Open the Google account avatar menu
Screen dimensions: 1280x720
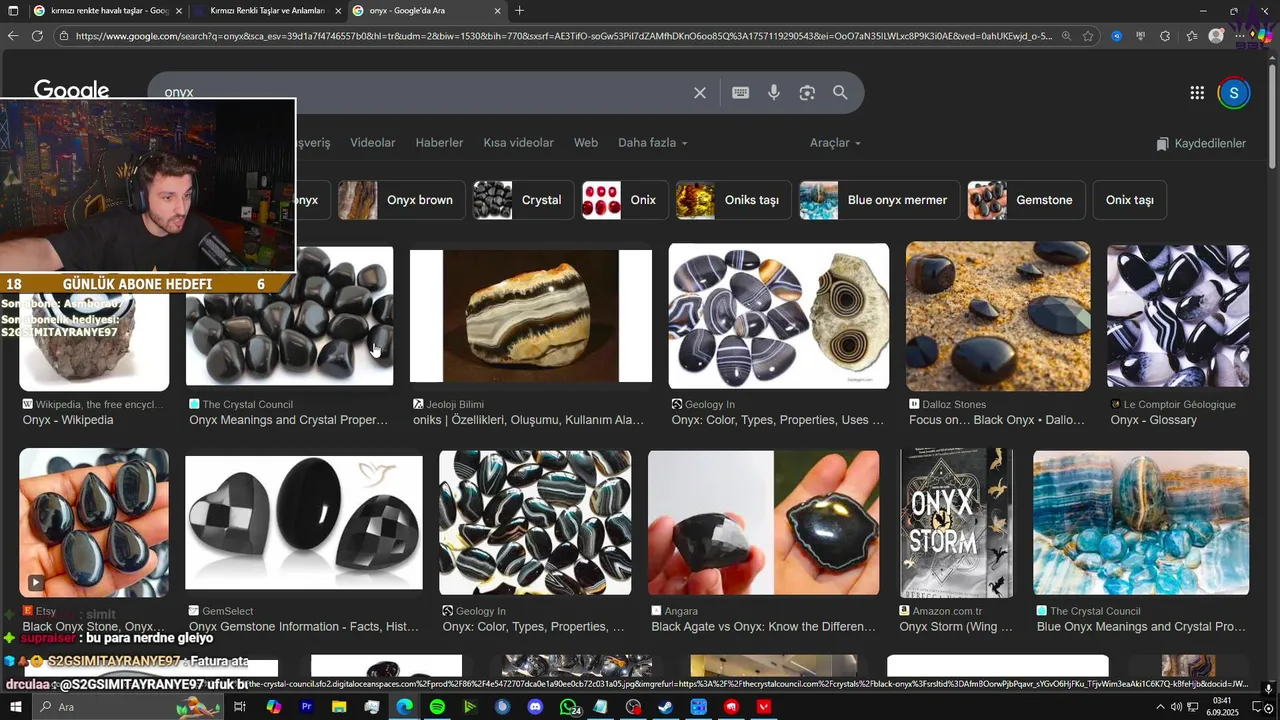pos(1234,93)
